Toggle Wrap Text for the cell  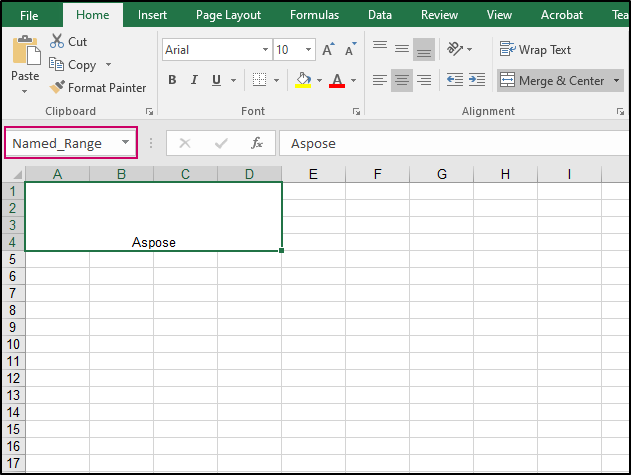[x=535, y=50]
